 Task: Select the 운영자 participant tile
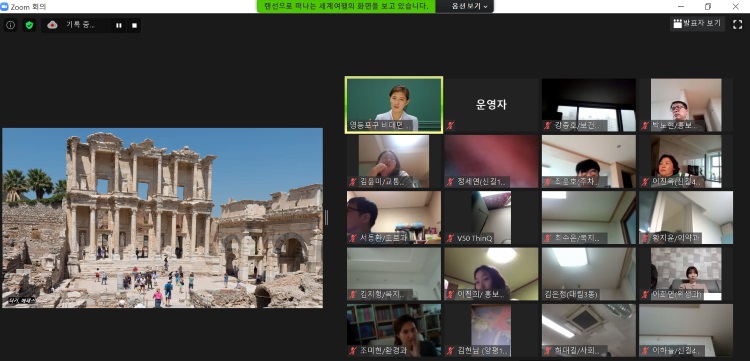point(491,105)
